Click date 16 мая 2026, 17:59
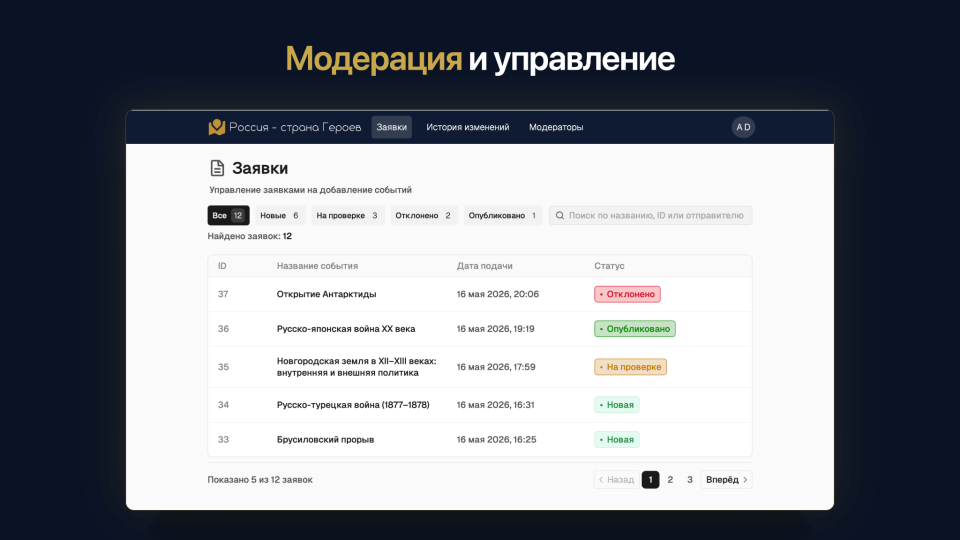The height and width of the screenshot is (540, 960). tap(496, 367)
